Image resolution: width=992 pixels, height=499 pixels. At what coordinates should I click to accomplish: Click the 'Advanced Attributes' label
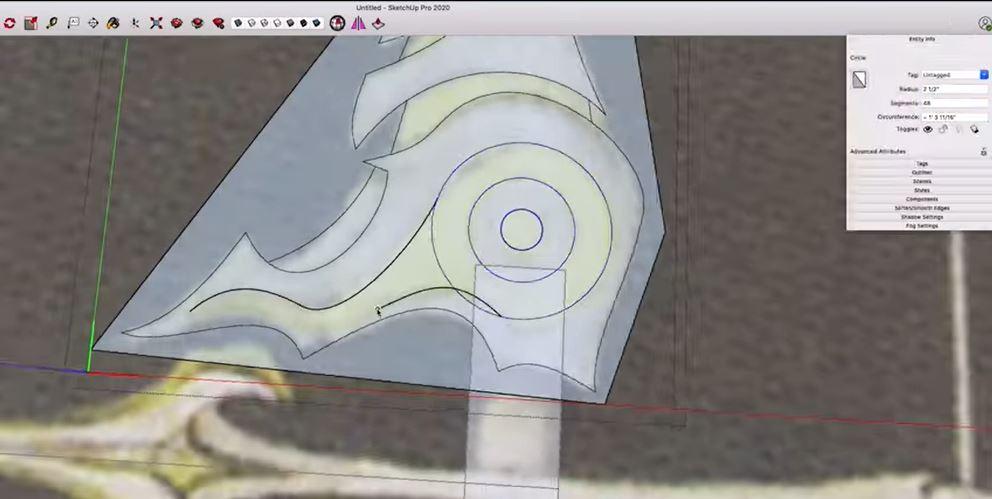pyautogui.click(x=877, y=152)
